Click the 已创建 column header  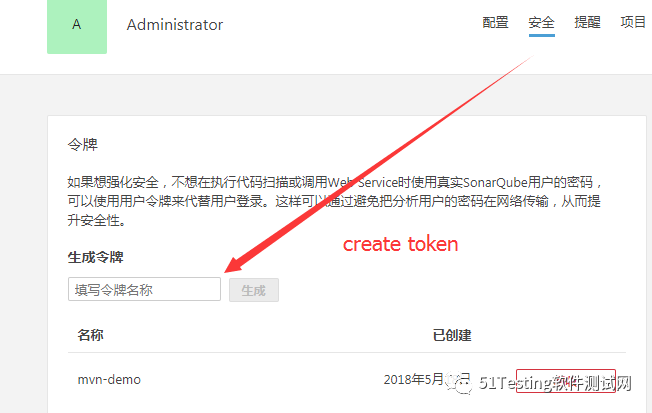[452, 335]
